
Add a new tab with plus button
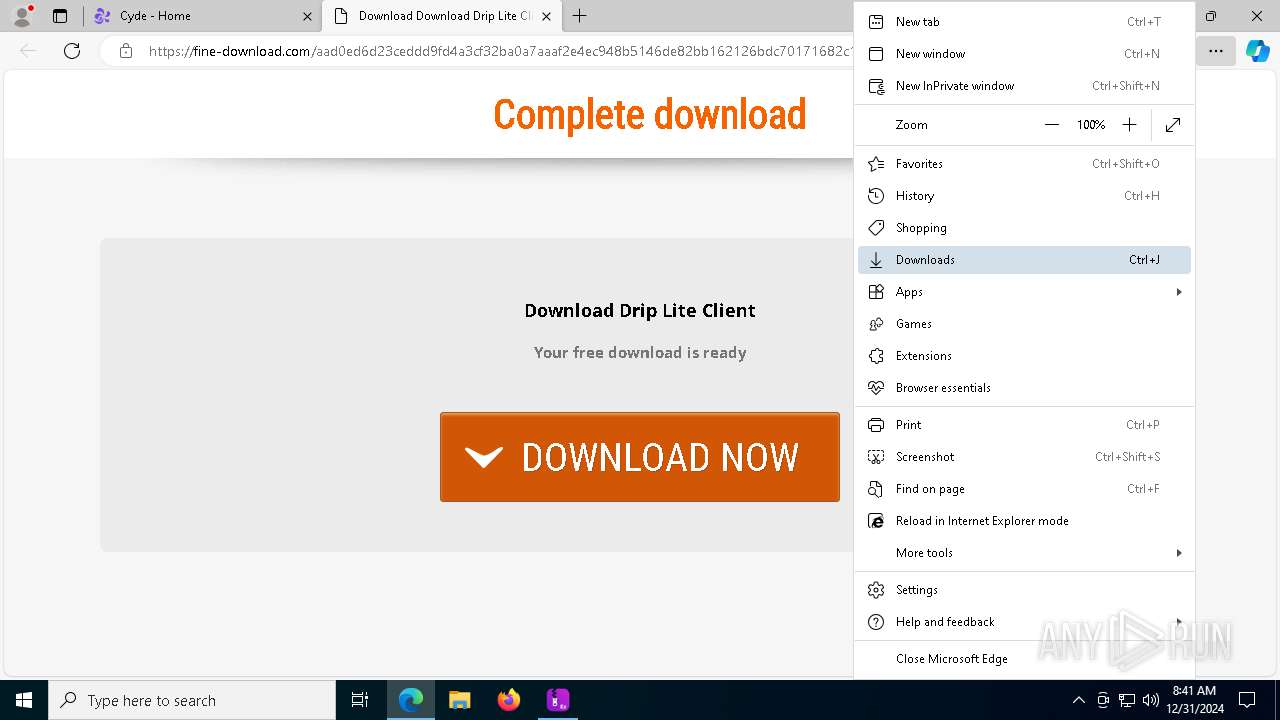(x=579, y=16)
